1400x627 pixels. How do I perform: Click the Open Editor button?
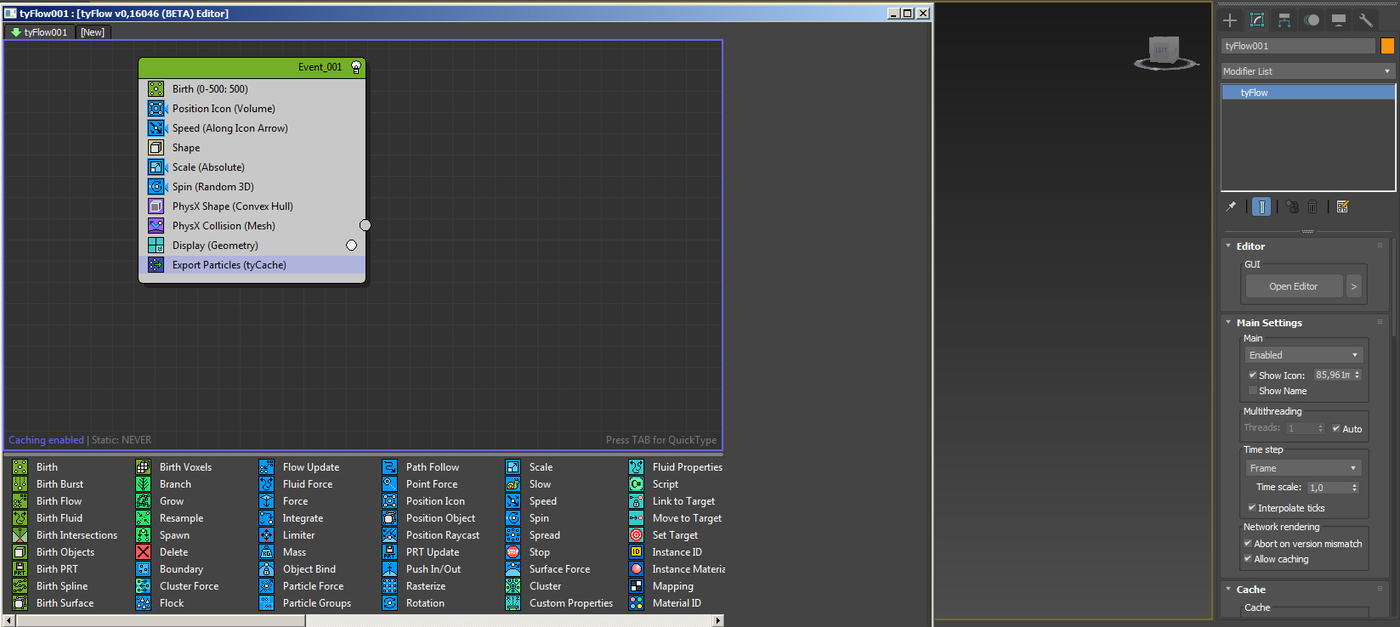[1293, 287]
